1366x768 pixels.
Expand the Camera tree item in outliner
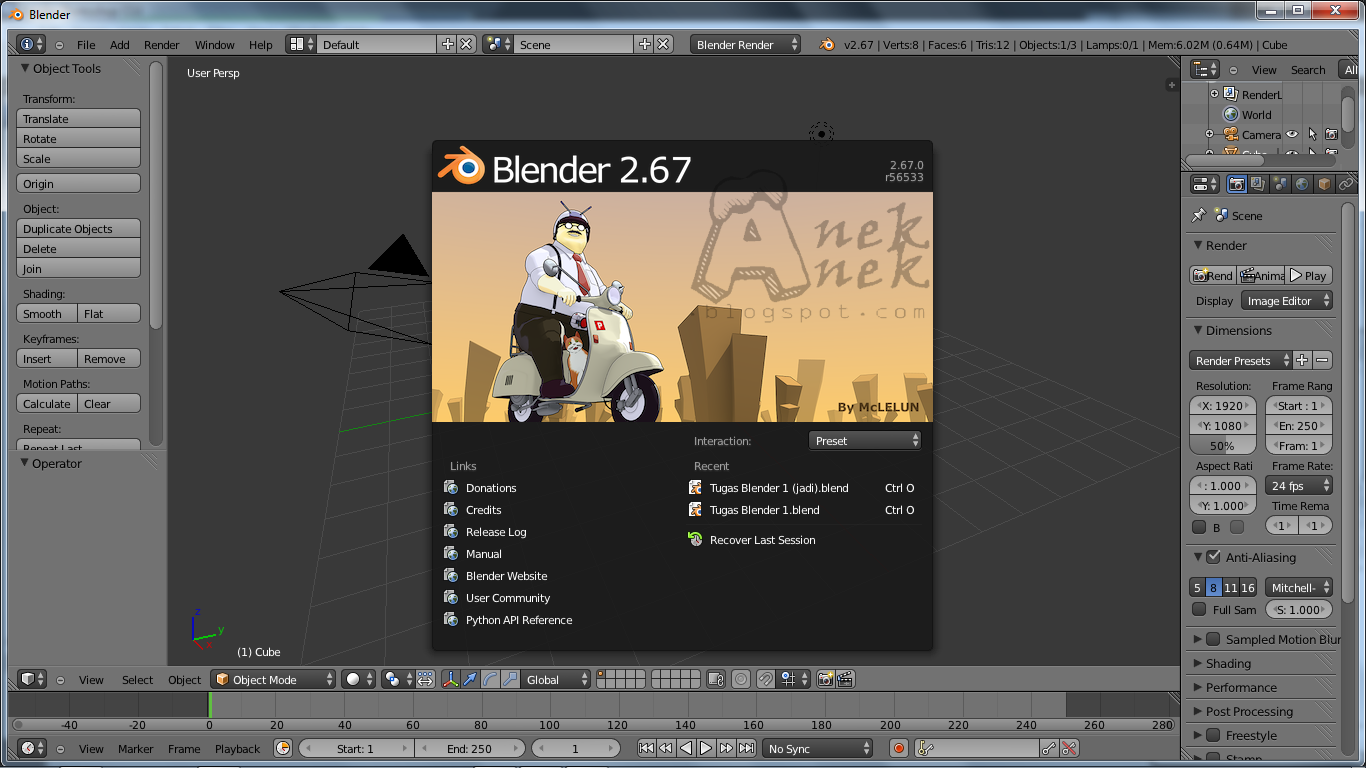coord(1209,134)
